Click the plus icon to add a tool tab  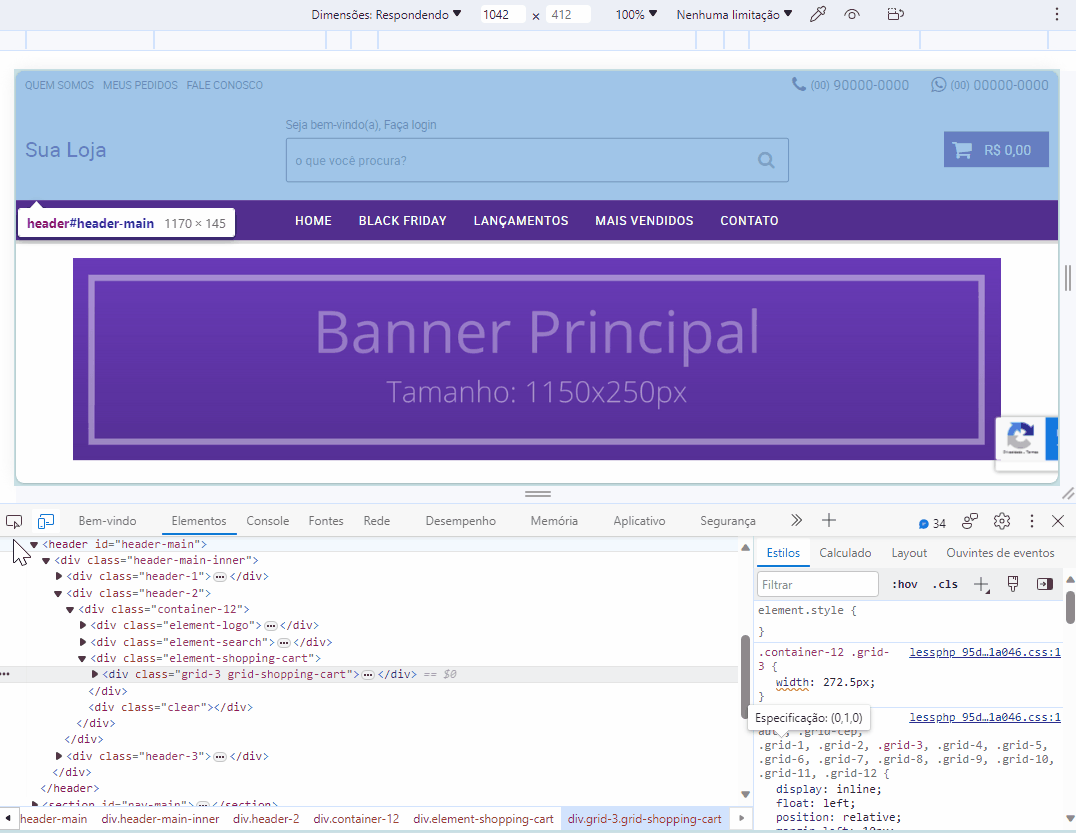(829, 521)
